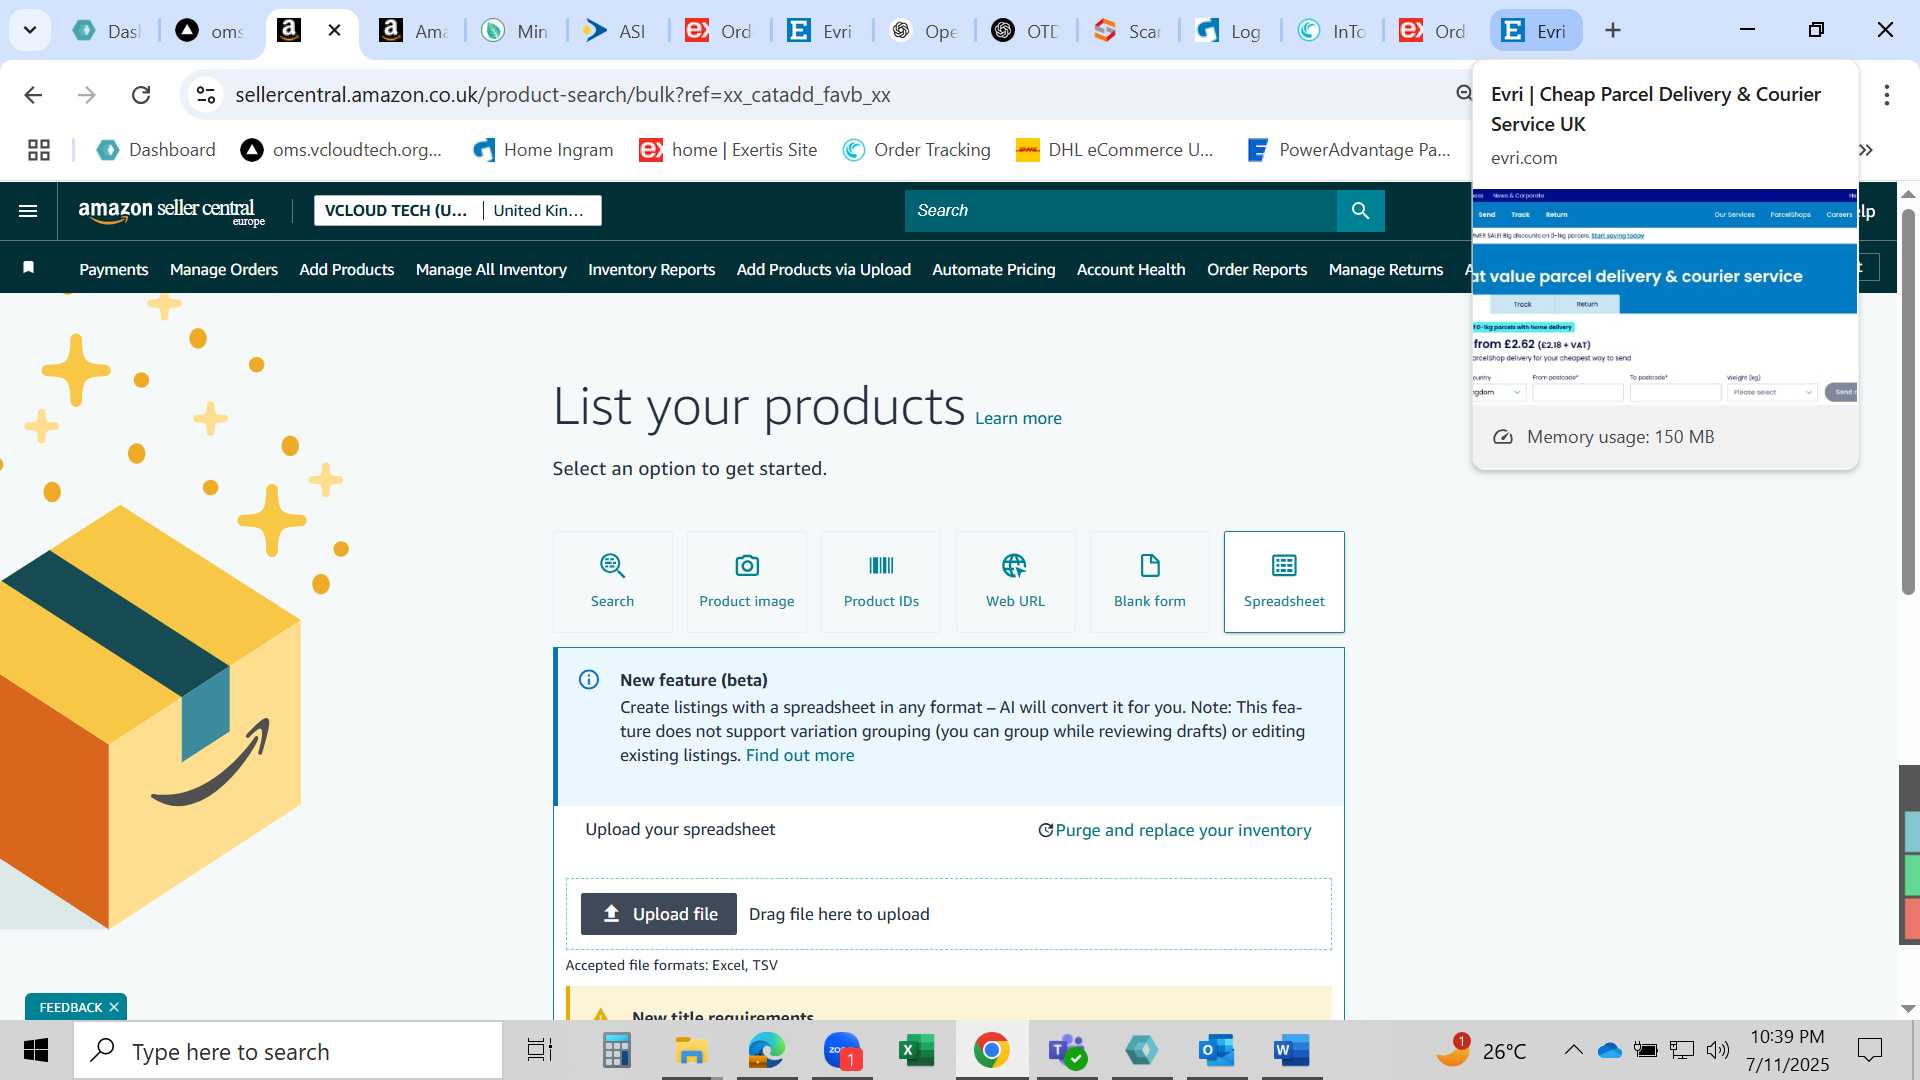Open the Order Tracking bookmark
Viewport: 1920px width, 1080px height.
916,150
